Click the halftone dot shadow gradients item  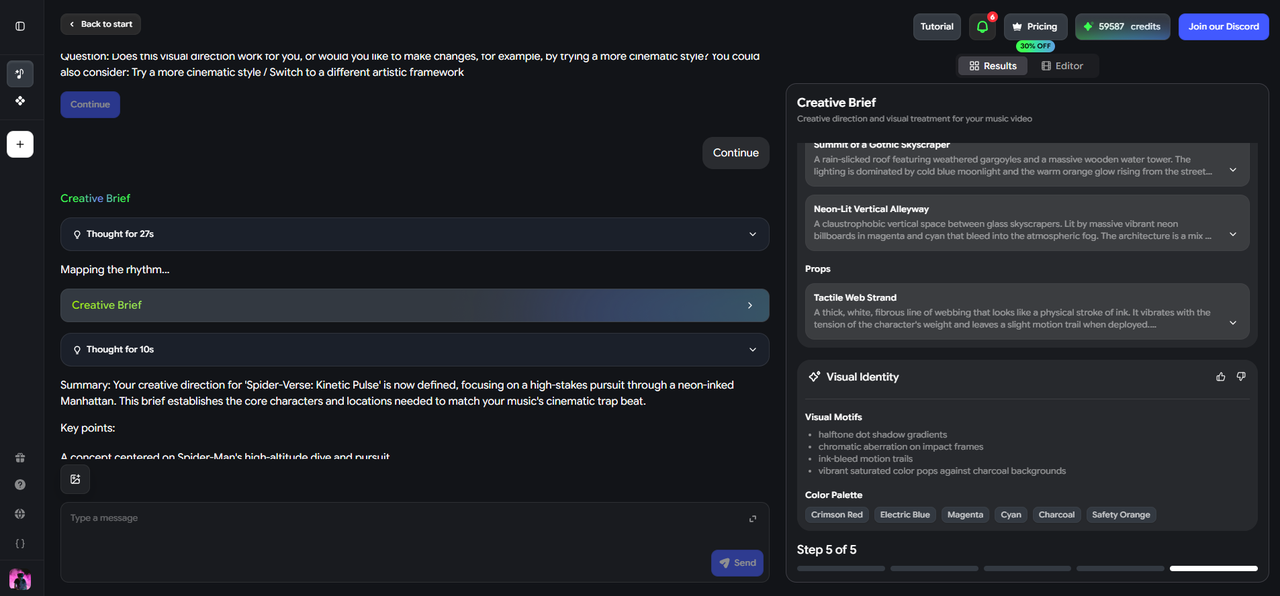point(883,435)
